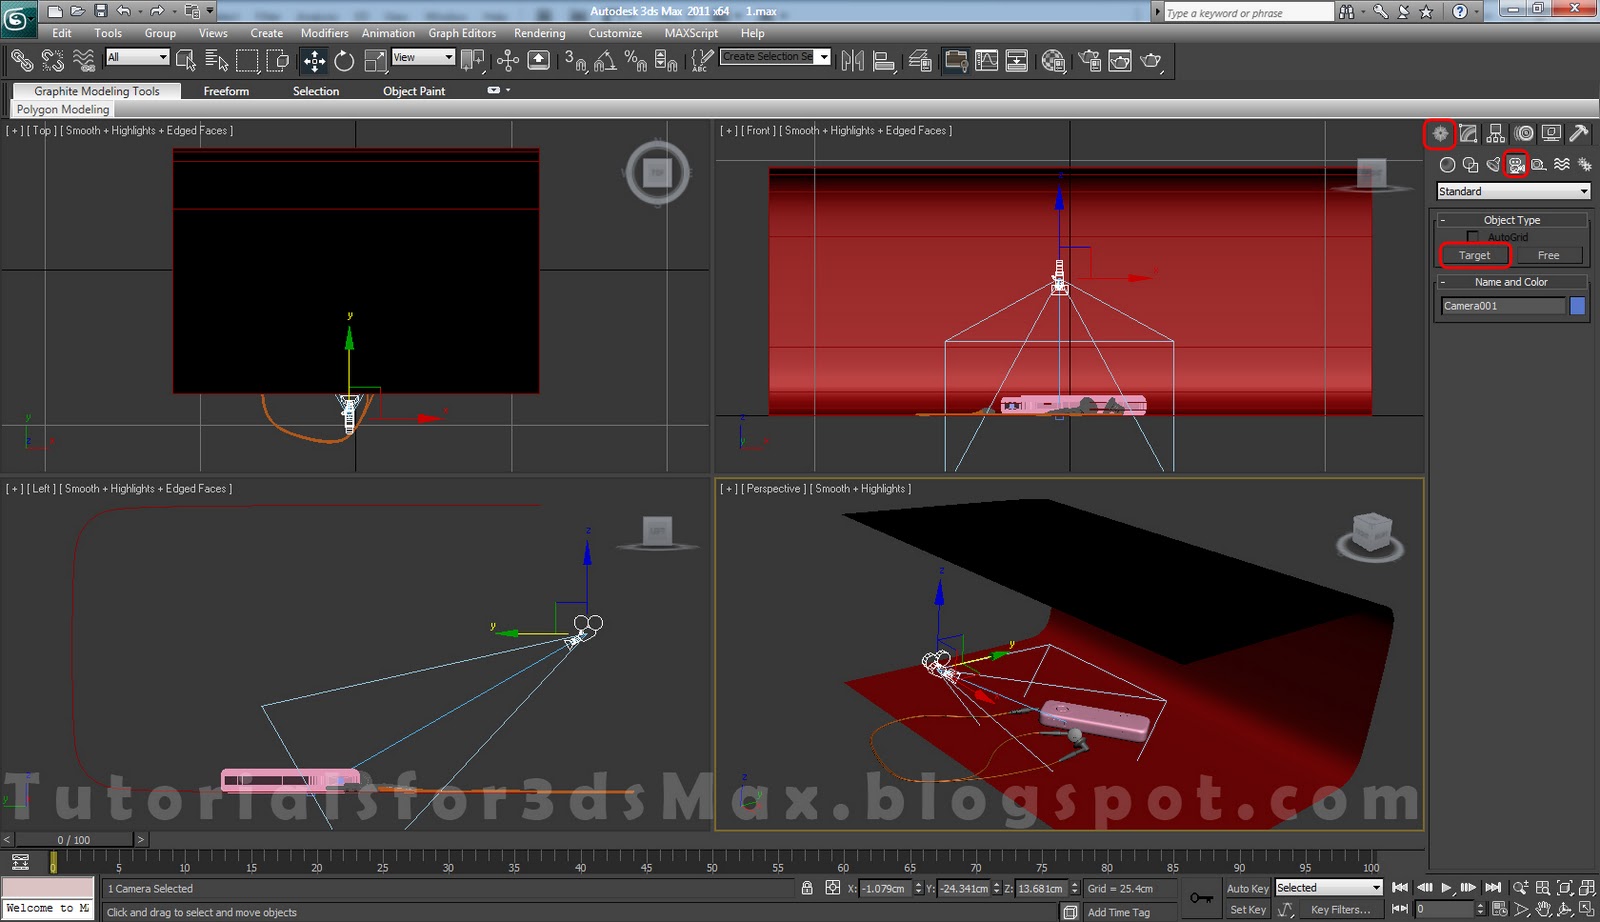Open the Key Filters dialog
1600x922 pixels.
pos(1341,910)
